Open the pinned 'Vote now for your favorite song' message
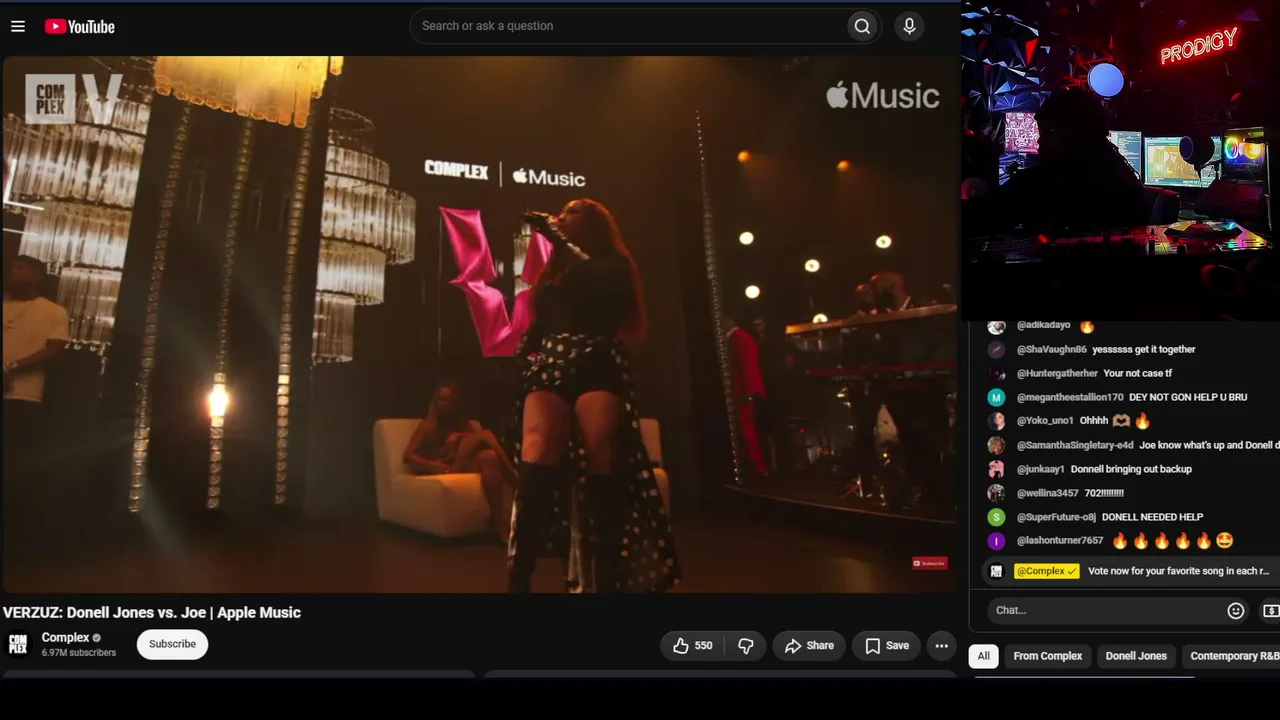 point(1178,571)
